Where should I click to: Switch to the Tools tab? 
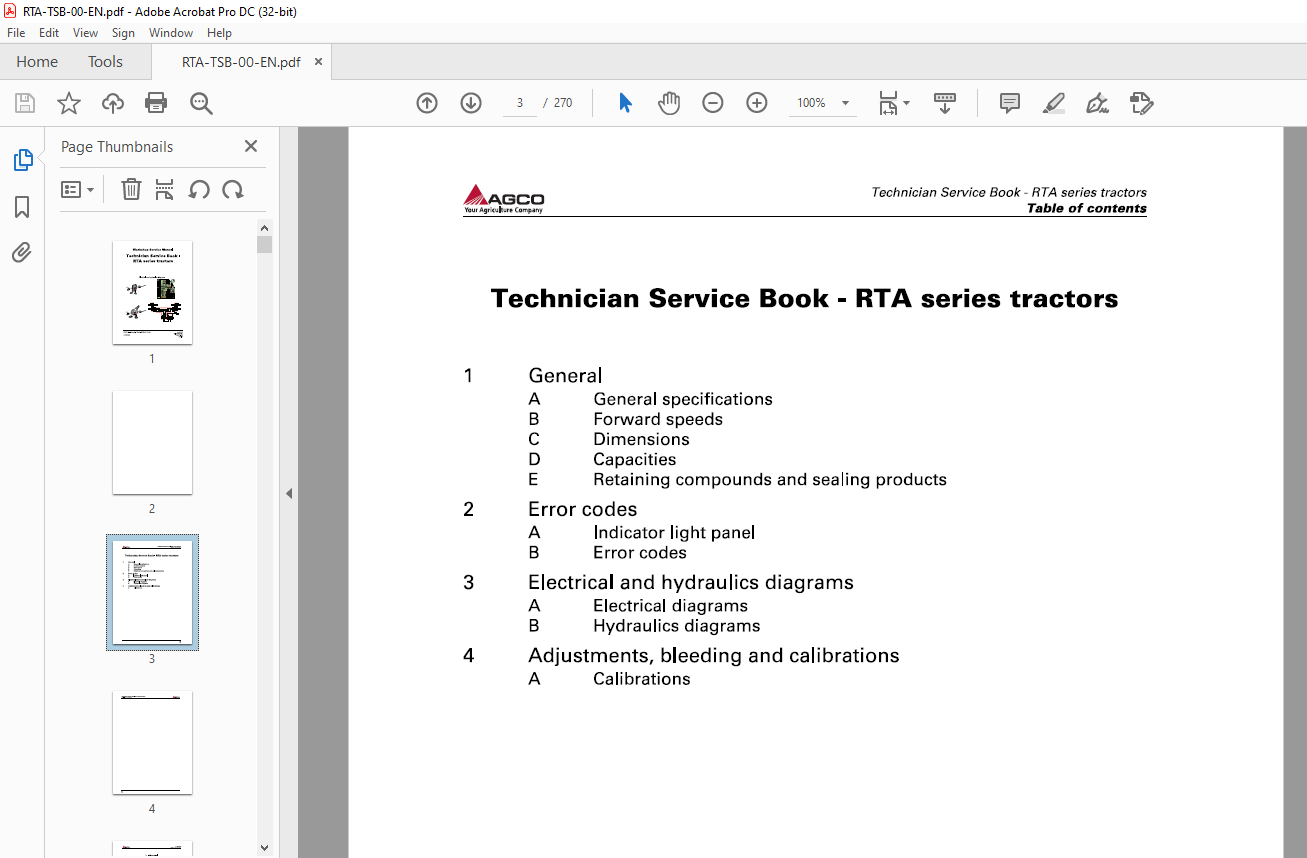click(x=105, y=62)
